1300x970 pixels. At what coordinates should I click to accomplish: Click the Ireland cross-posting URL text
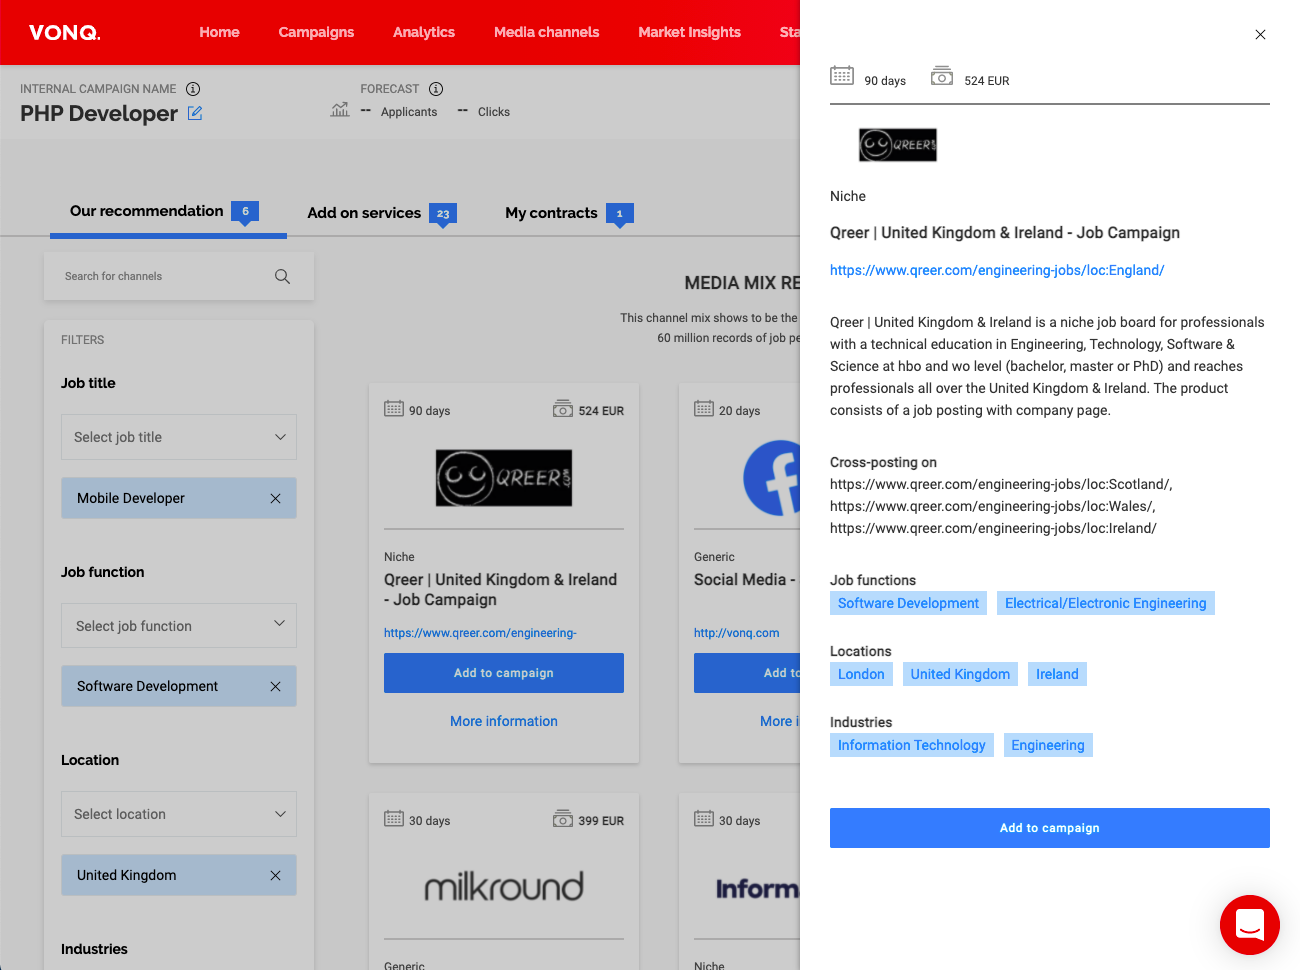point(993,528)
